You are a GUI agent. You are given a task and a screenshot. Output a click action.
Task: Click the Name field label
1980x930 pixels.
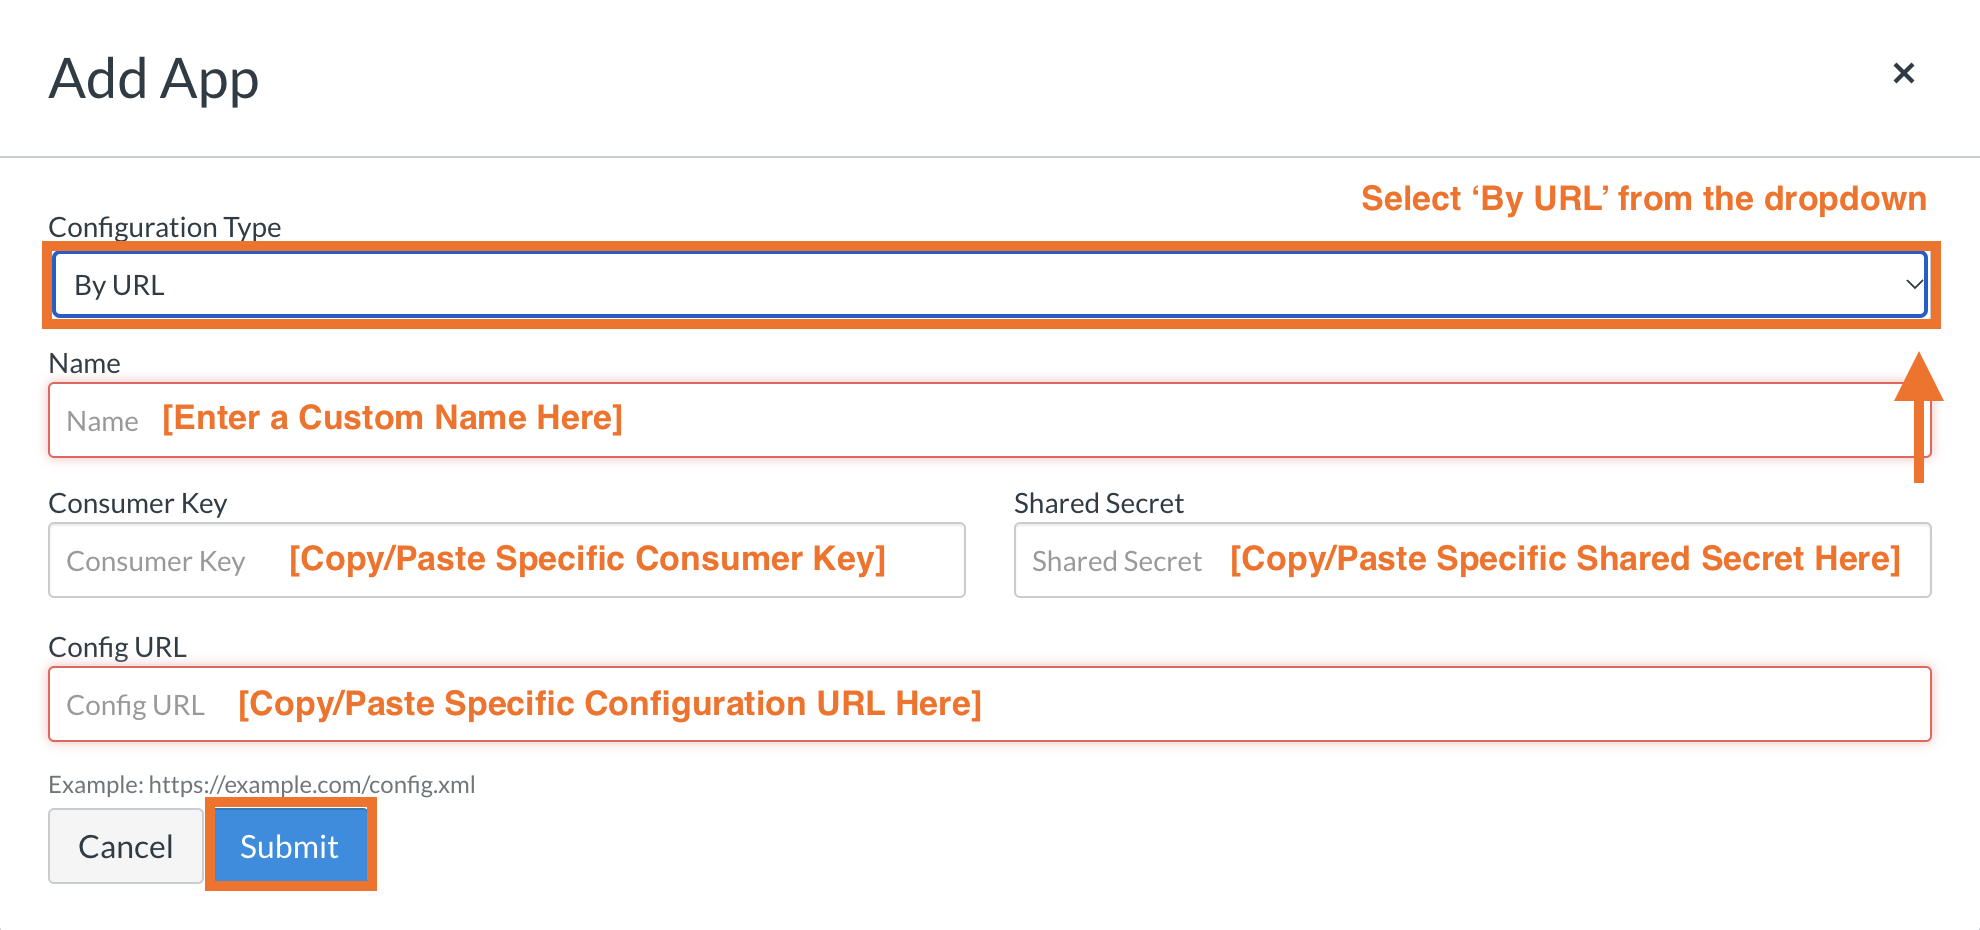coord(84,363)
